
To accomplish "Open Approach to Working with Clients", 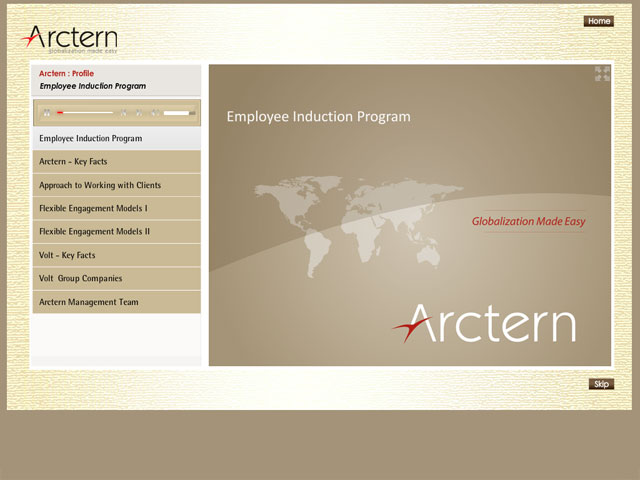I will 116,185.
